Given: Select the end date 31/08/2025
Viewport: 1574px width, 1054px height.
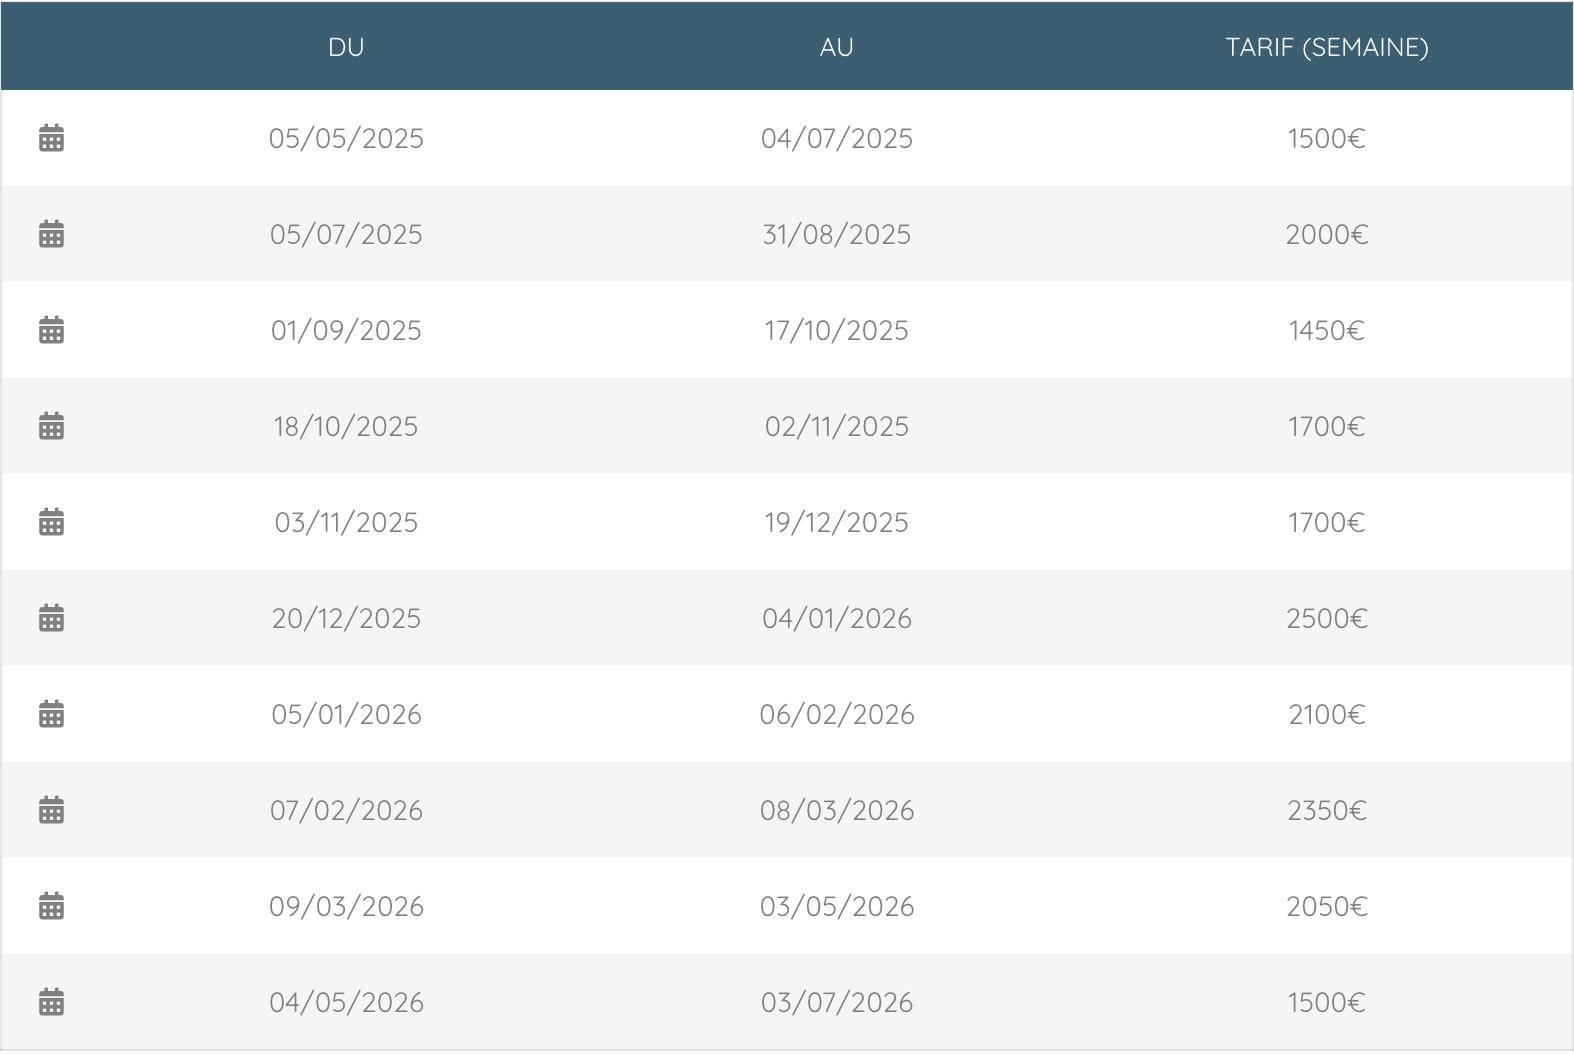Looking at the screenshot, I should pyautogui.click(x=837, y=234).
